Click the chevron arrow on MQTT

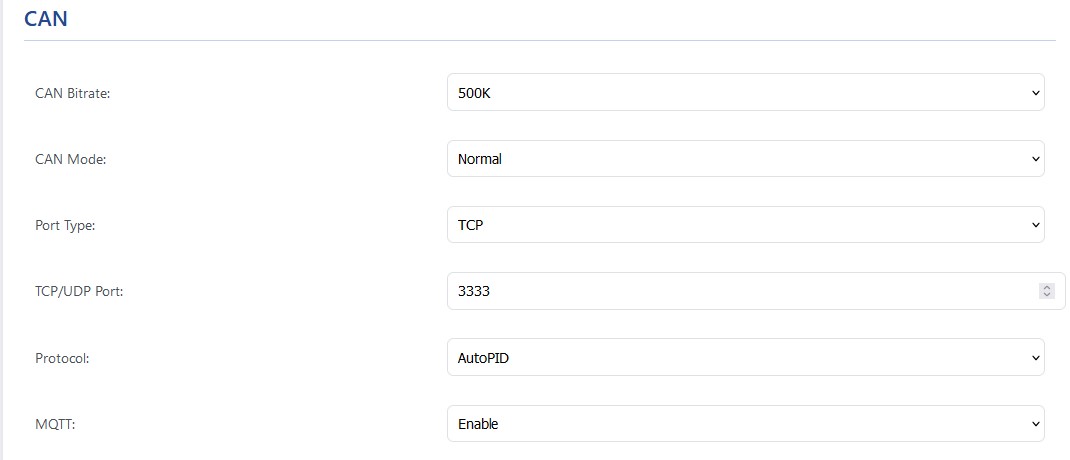point(1035,424)
